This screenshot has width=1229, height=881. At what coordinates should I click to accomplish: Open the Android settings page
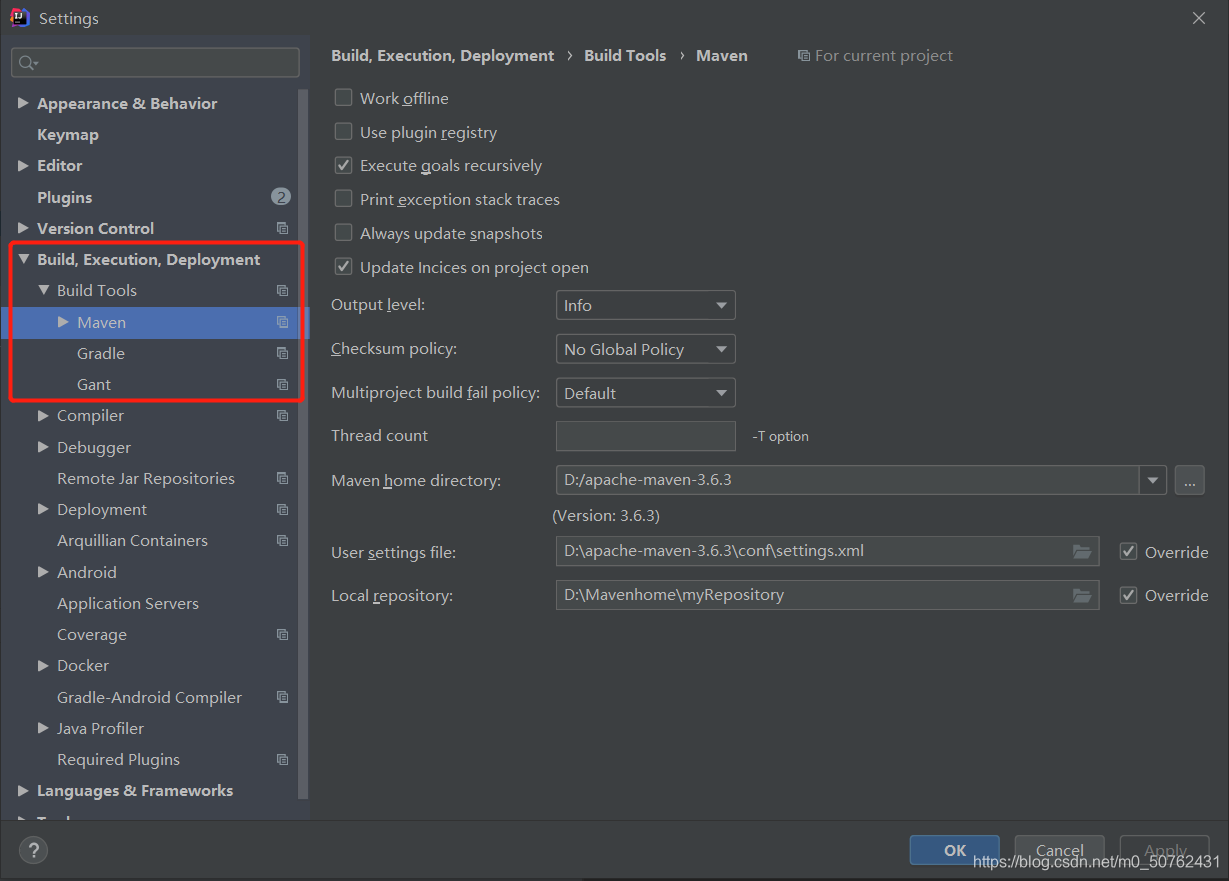click(87, 572)
